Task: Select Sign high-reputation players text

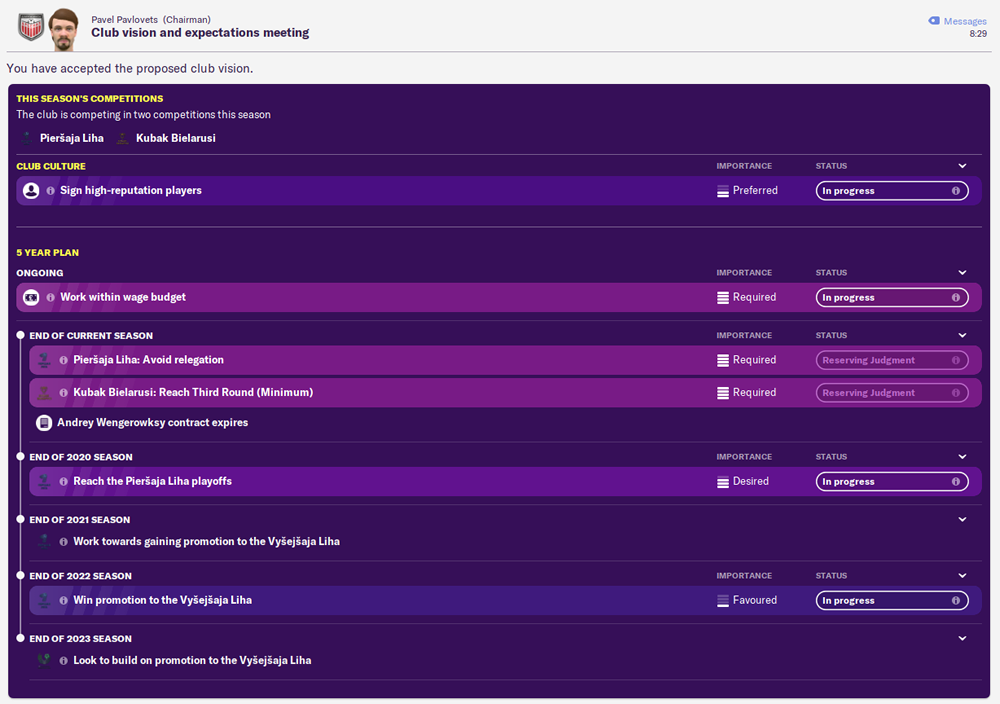Action: pyautogui.click(x=131, y=191)
